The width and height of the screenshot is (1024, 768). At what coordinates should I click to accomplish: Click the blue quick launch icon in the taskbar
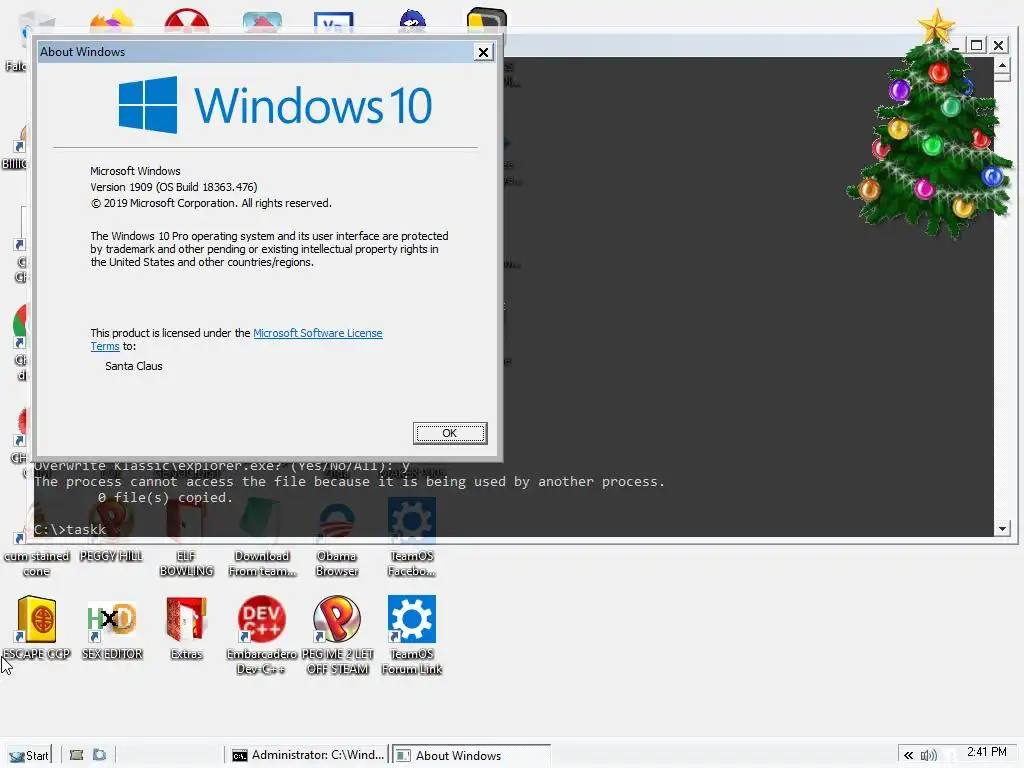click(99, 755)
